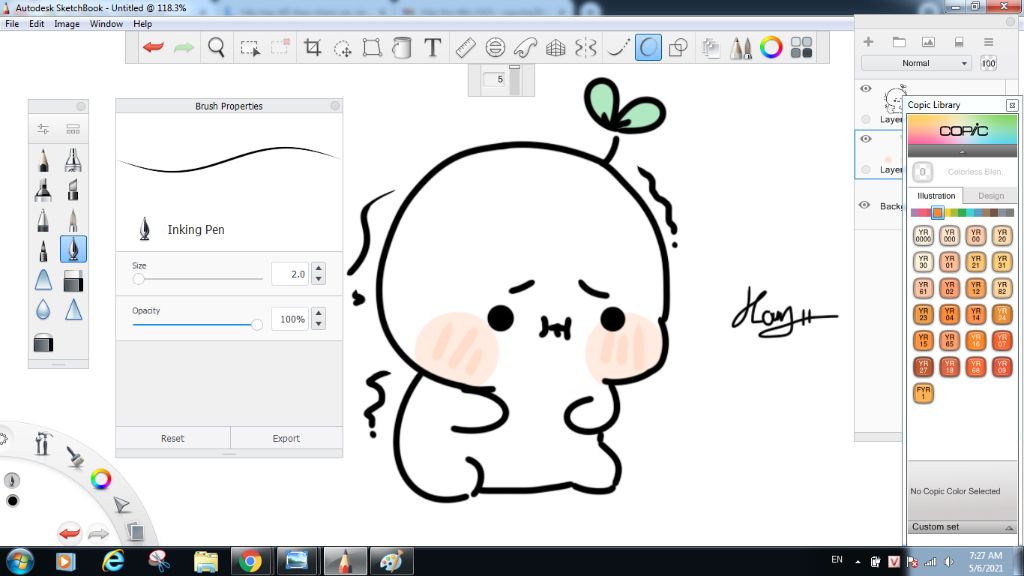Open the Draw Styles shapes tool
This screenshot has width=1024, height=576.
[x=679, y=47]
